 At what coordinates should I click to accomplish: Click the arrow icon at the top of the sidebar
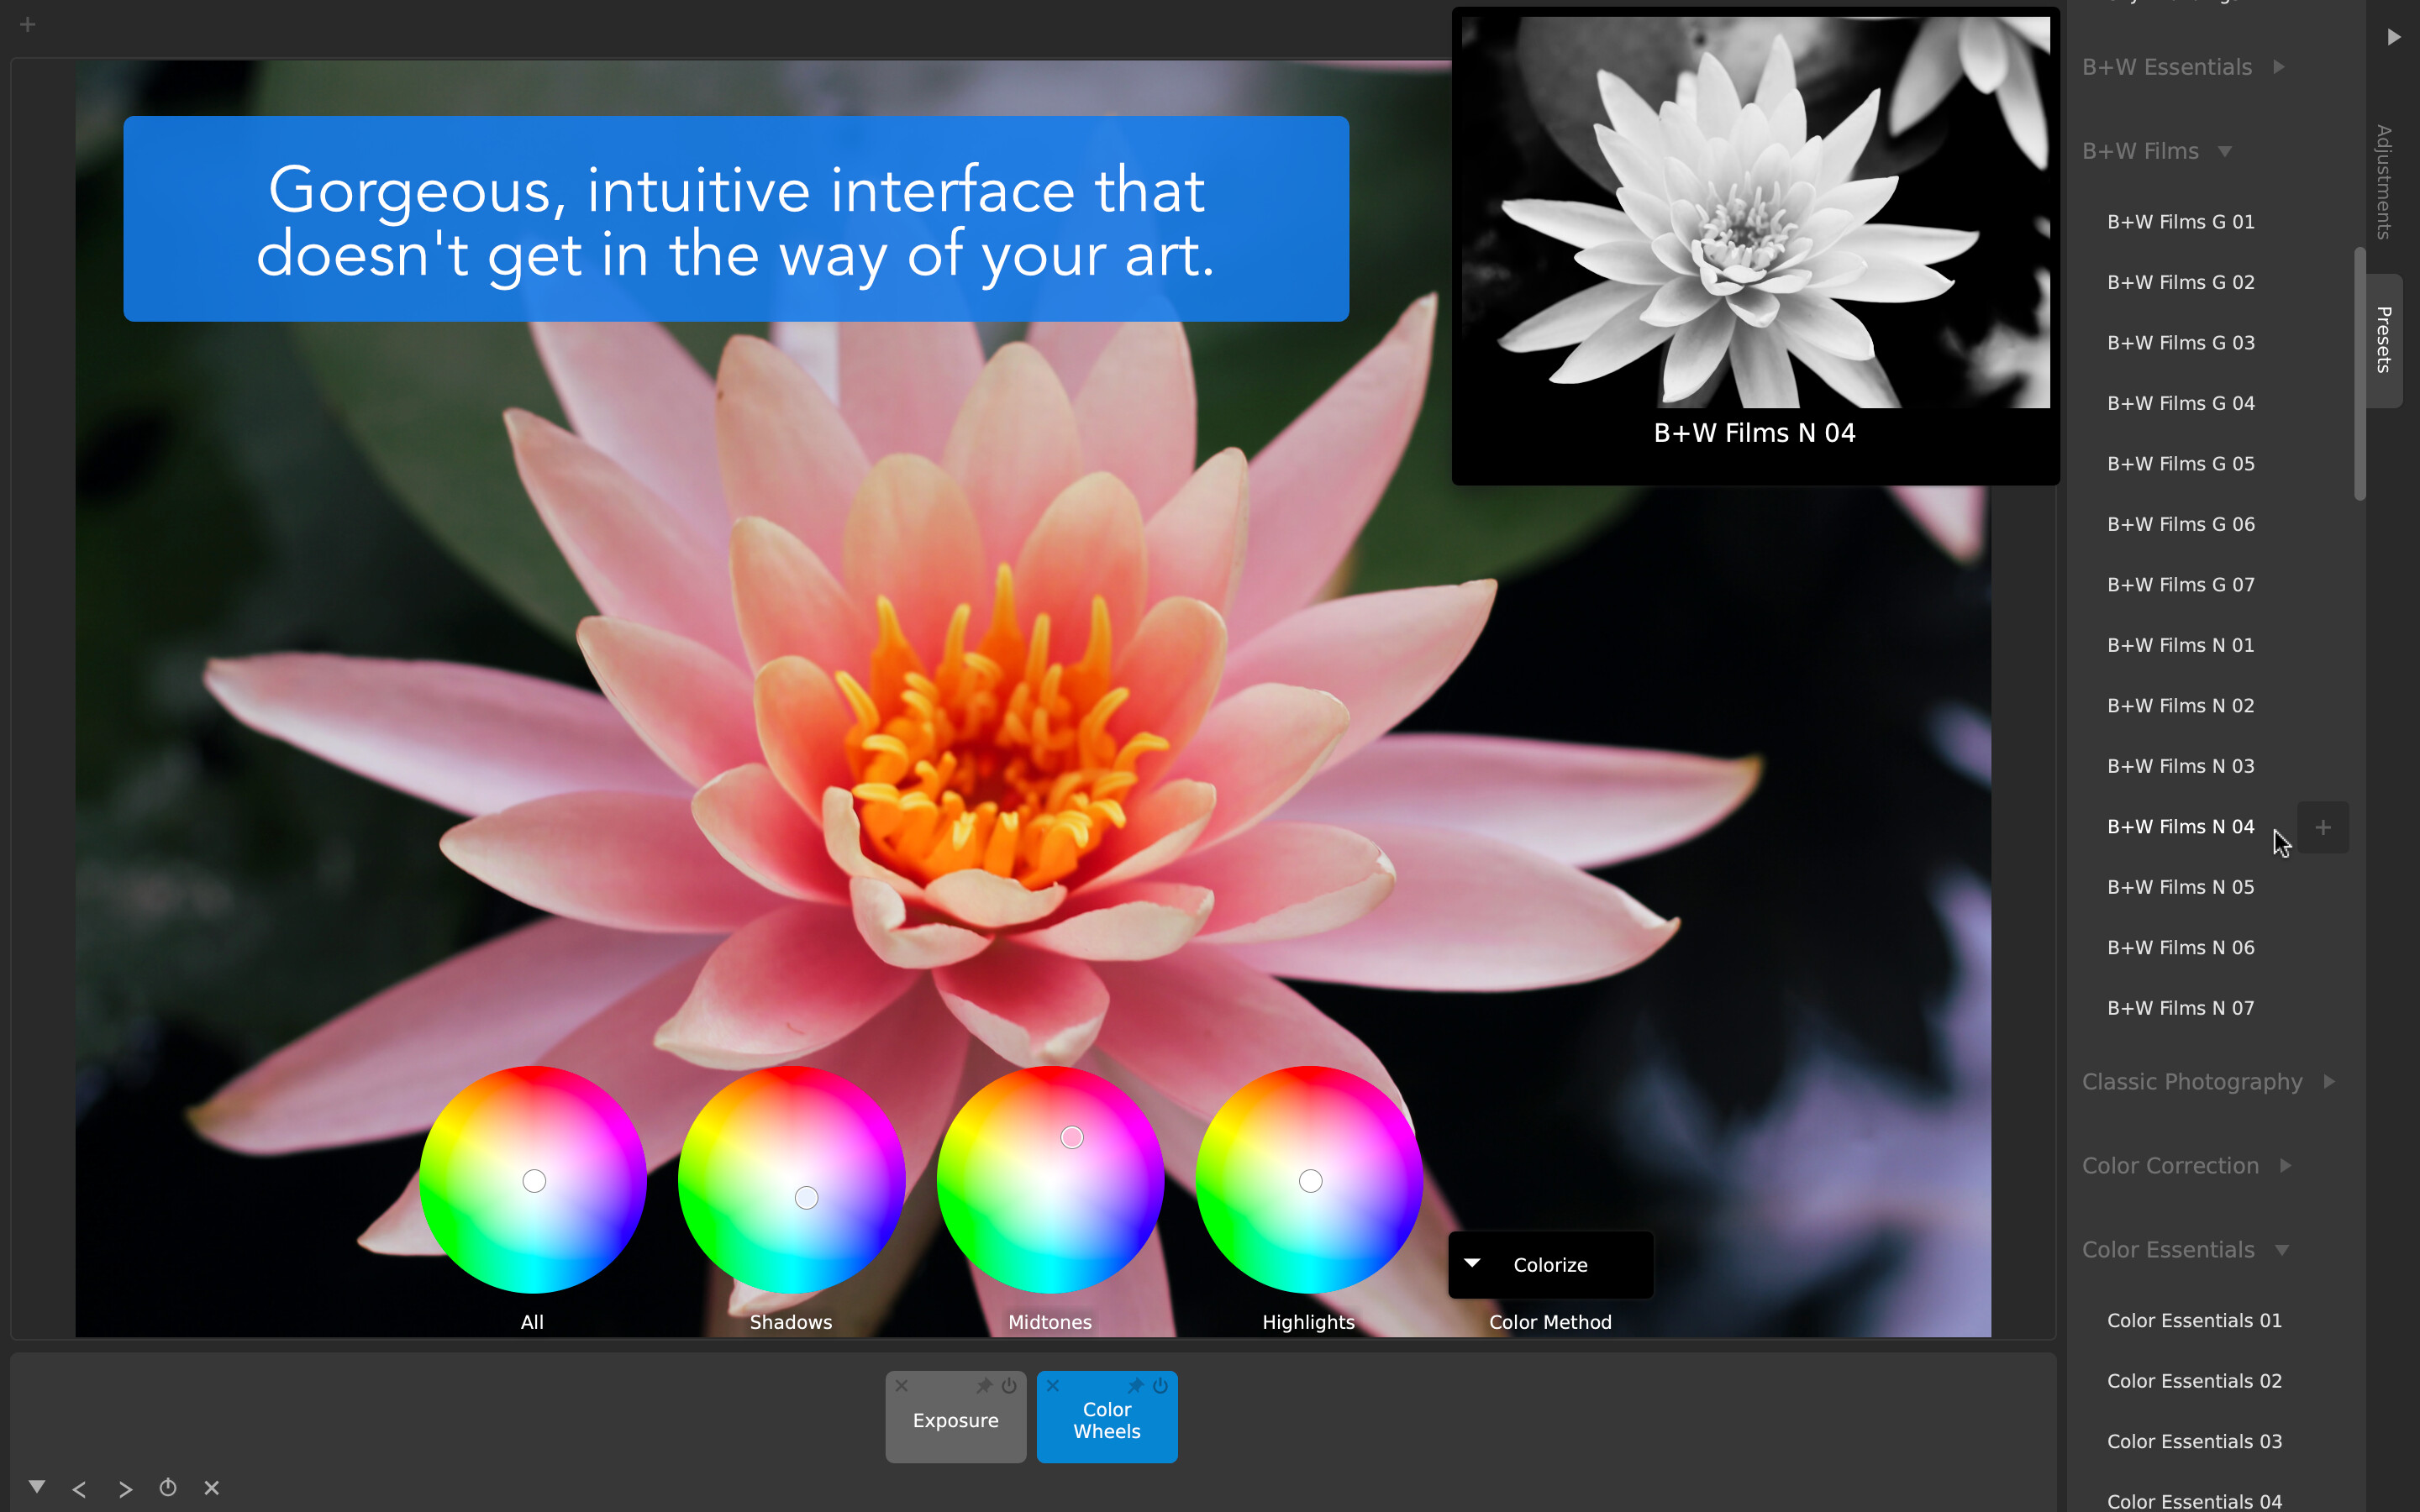2392,36
